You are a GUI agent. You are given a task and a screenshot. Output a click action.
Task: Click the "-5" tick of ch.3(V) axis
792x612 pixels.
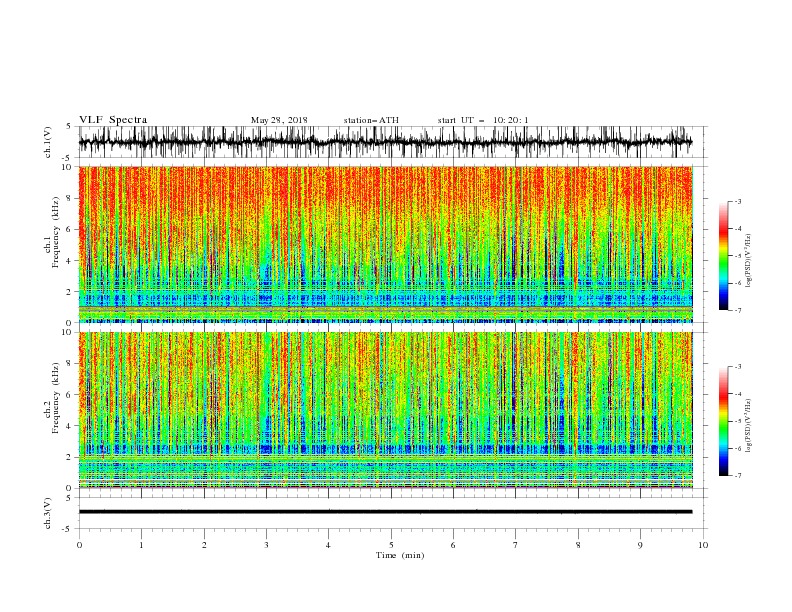pos(68,529)
